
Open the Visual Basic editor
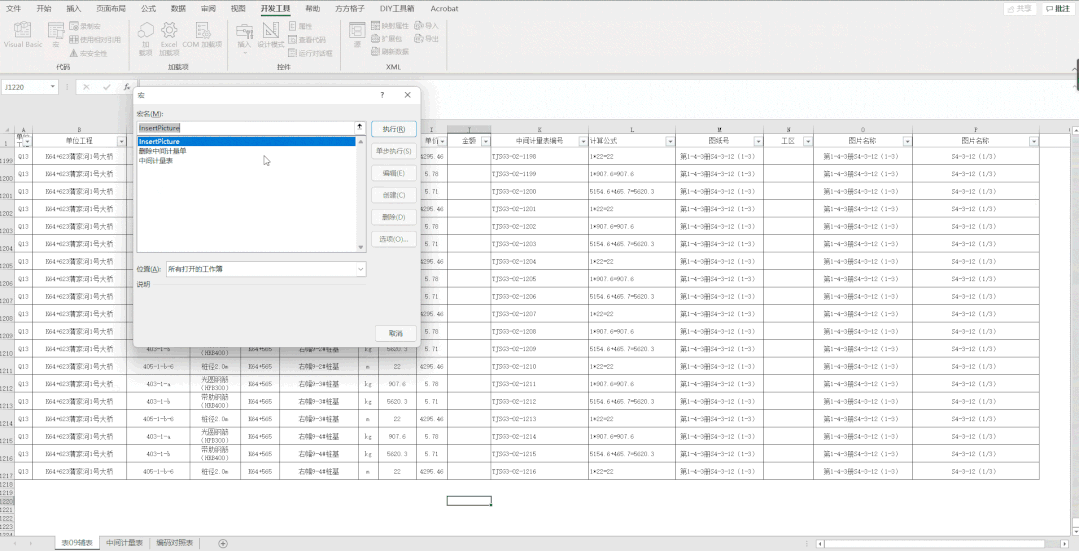(23, 35)
